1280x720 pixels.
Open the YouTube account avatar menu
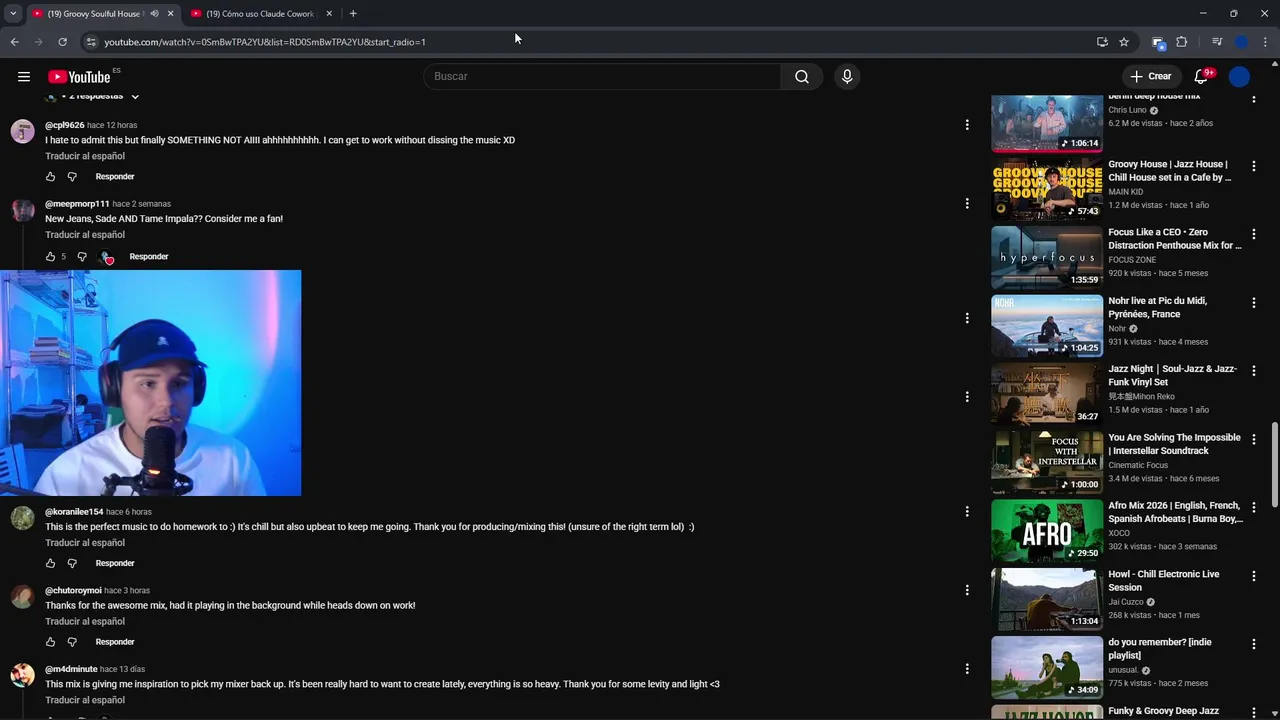click(1239, 76)
